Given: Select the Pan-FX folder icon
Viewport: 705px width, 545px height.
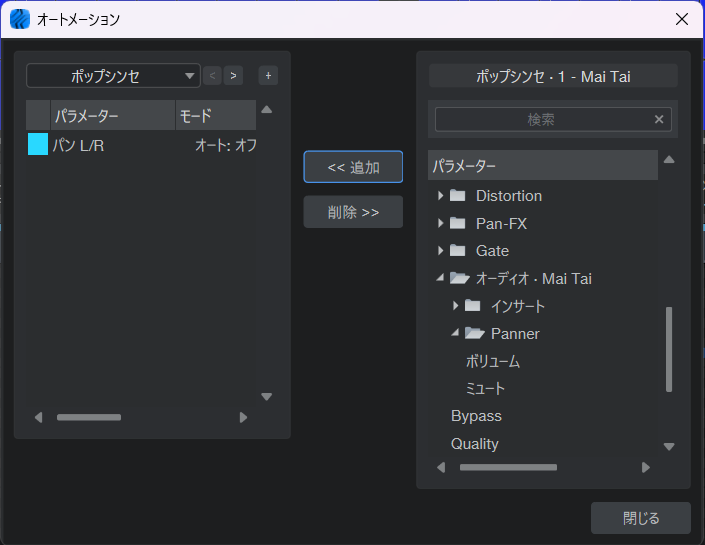Looking at the screenshot, I should coord(458,223).
